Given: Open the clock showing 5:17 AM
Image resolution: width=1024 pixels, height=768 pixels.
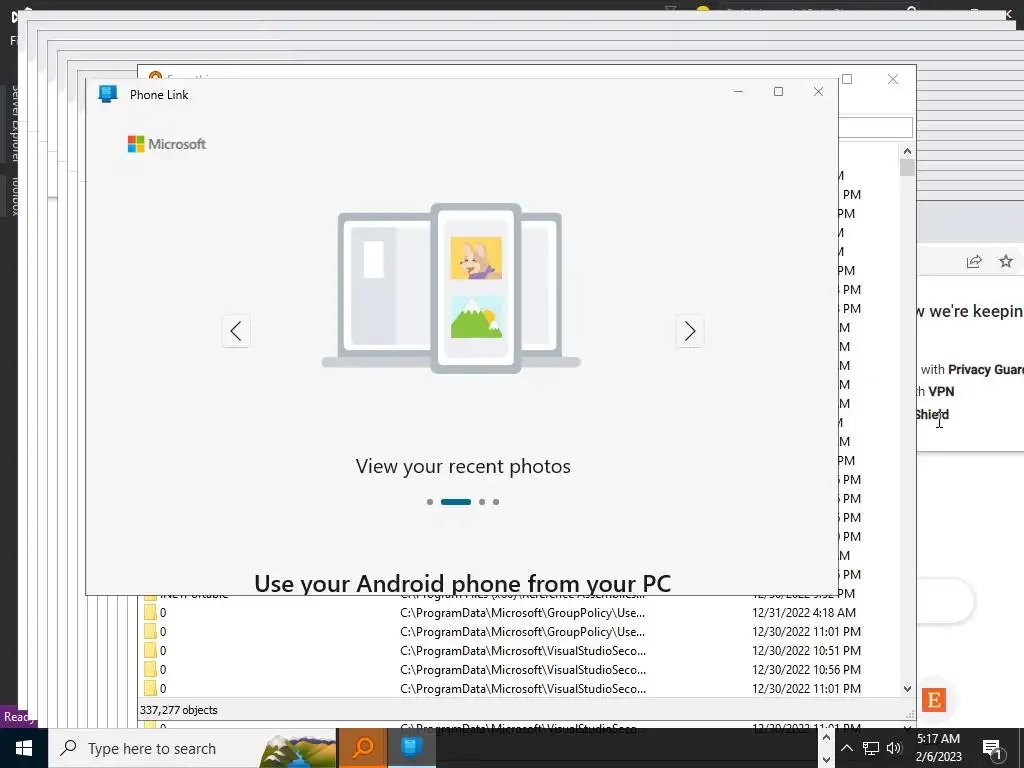Looking at the screenshot, I should click(x=938, y=748).
